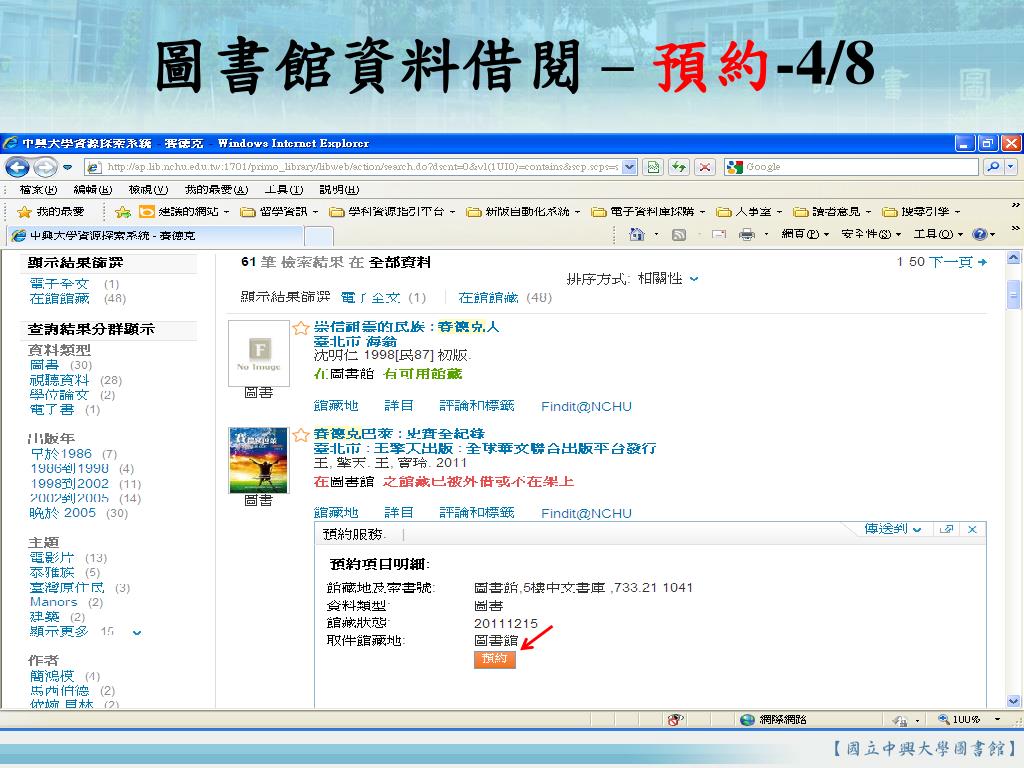
Task: Open the 人事室 favorites folder
Action: (x=749, y=212)
